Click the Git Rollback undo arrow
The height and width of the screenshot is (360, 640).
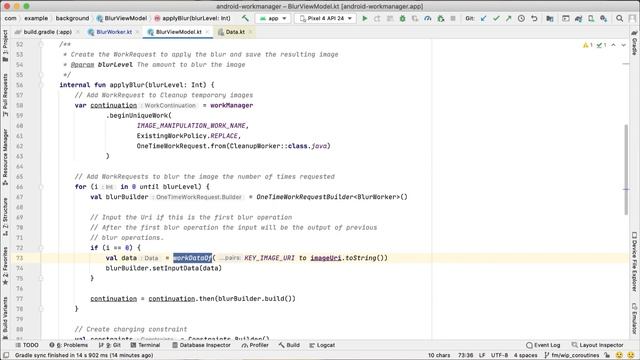pyautogui.click(x=534, y=18)
